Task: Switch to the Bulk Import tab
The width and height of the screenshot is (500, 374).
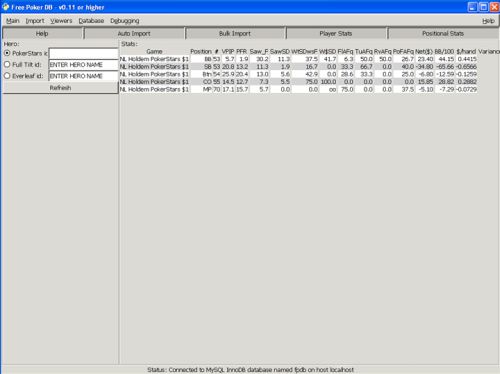Action: [x=235, y=33]
